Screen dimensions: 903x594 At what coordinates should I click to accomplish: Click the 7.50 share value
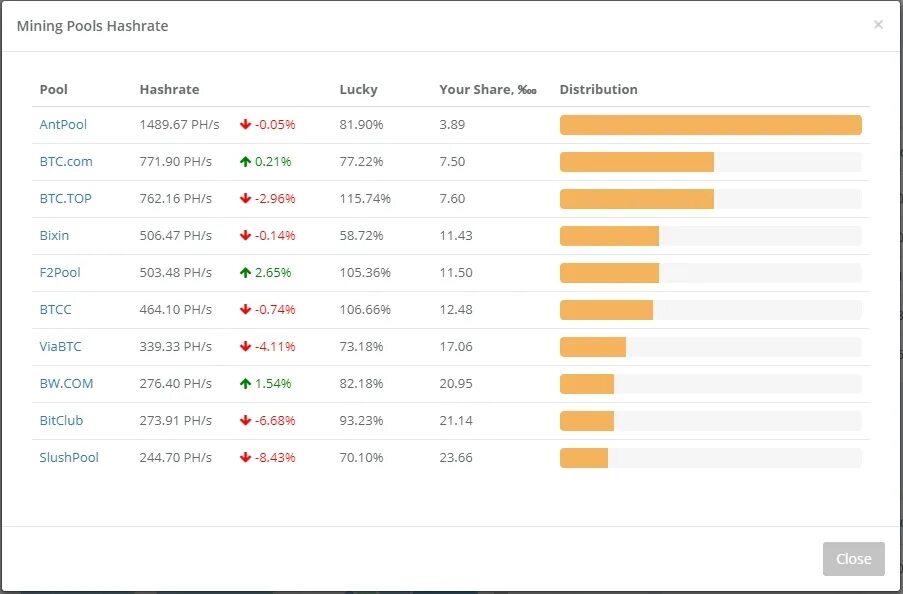(452, 161)
